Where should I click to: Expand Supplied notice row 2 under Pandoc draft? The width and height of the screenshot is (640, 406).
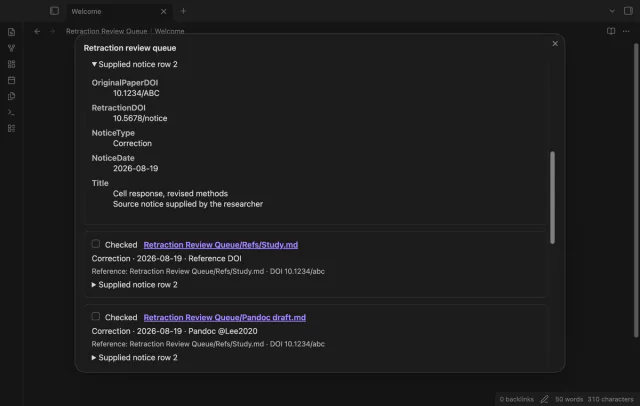(x=135, y=357)
